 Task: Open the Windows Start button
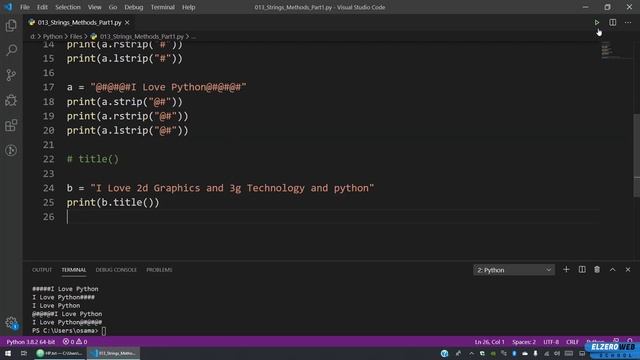pyautogui.click(x=8, y=353)
